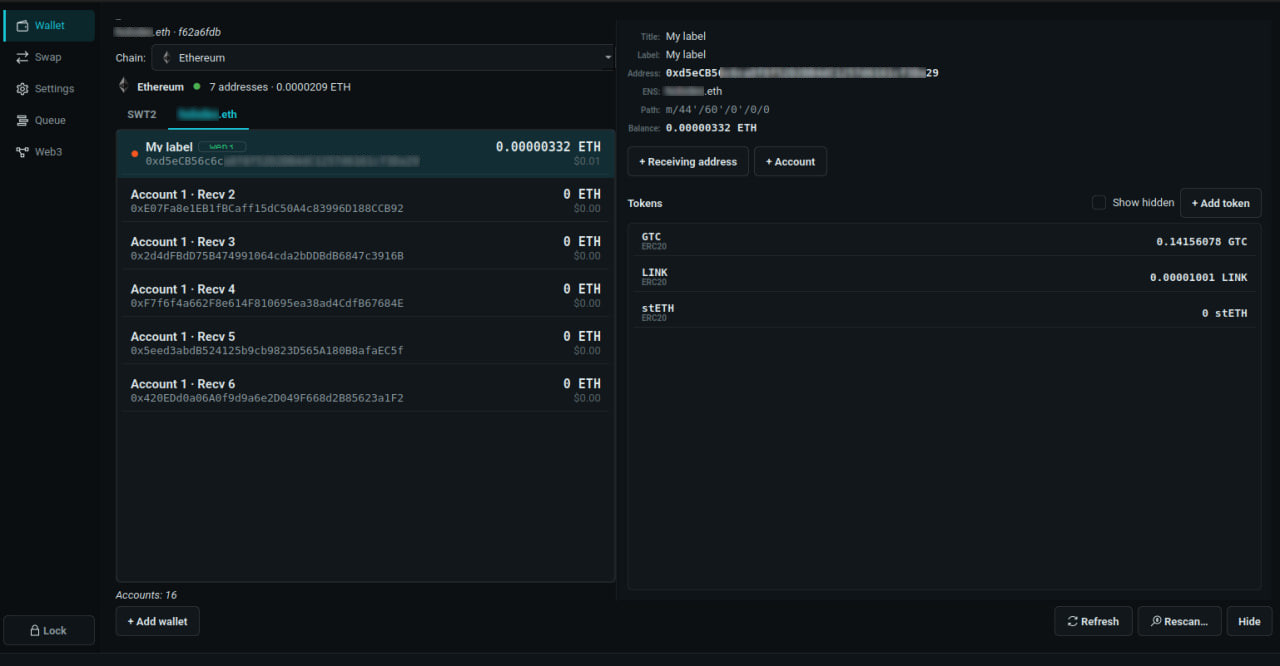The image size is (1280, 666).
Task: Click the Accounts: 16 count text
Action: coord(146,595)
